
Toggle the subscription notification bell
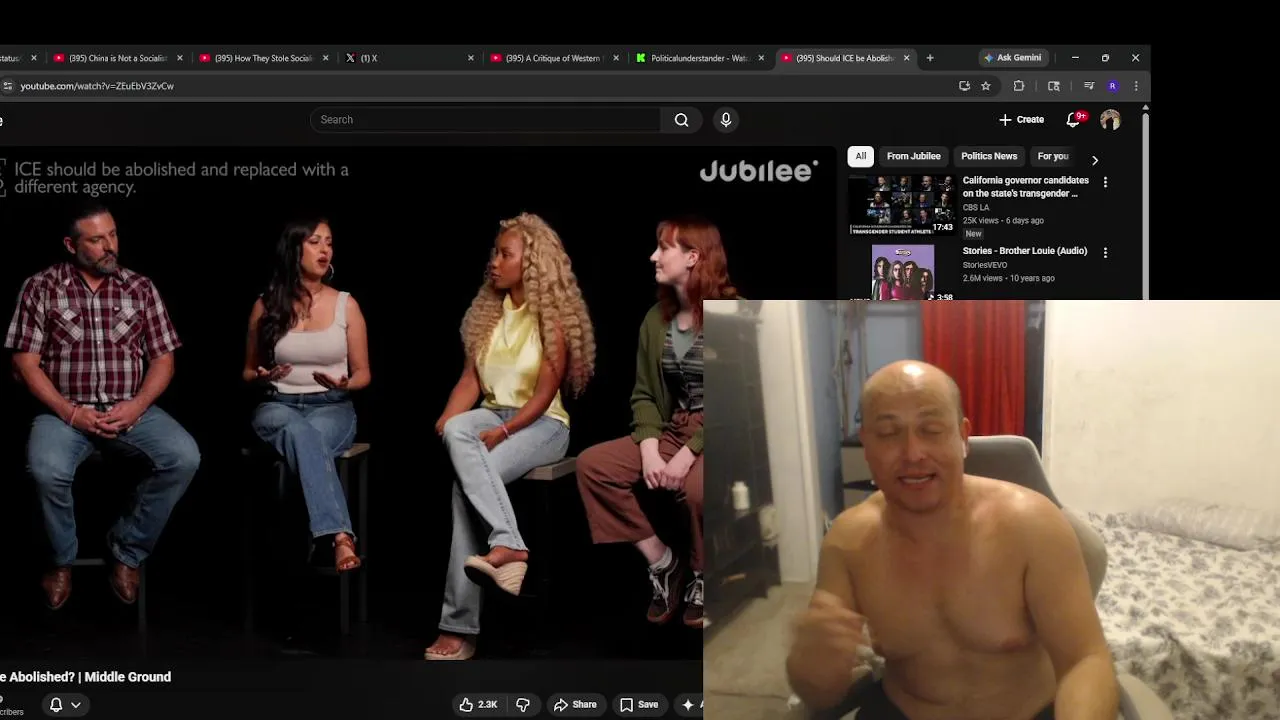pos(56,705)
